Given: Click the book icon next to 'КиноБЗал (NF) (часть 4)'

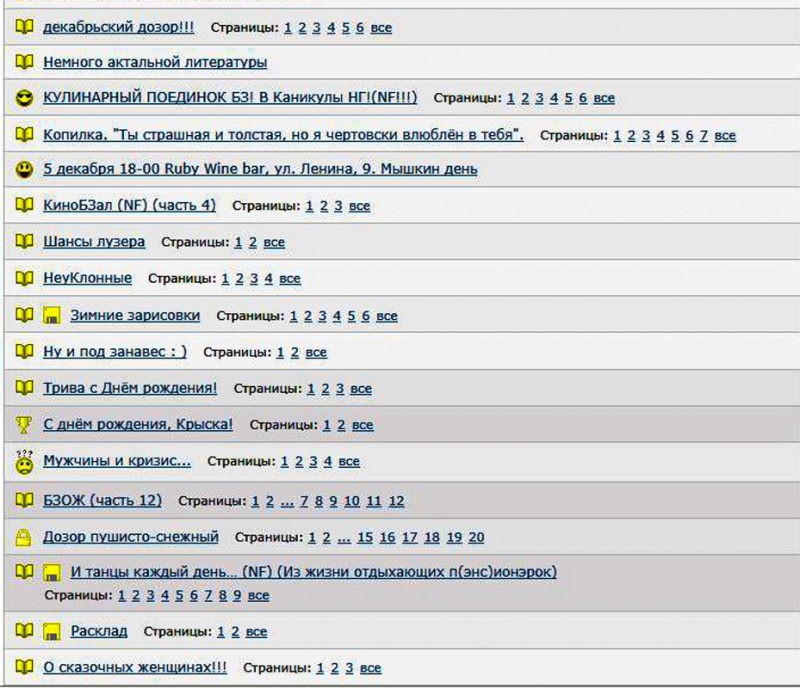Looking at the screenshot, I should click(24, 205).
